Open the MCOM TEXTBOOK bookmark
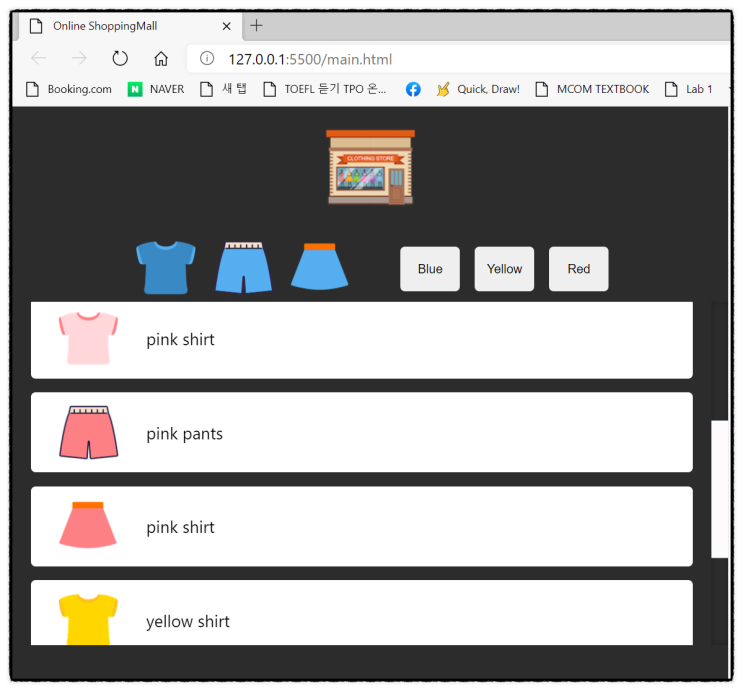Image resolution: width=743 pixels, height=691 pixels. tap(592, 89)
